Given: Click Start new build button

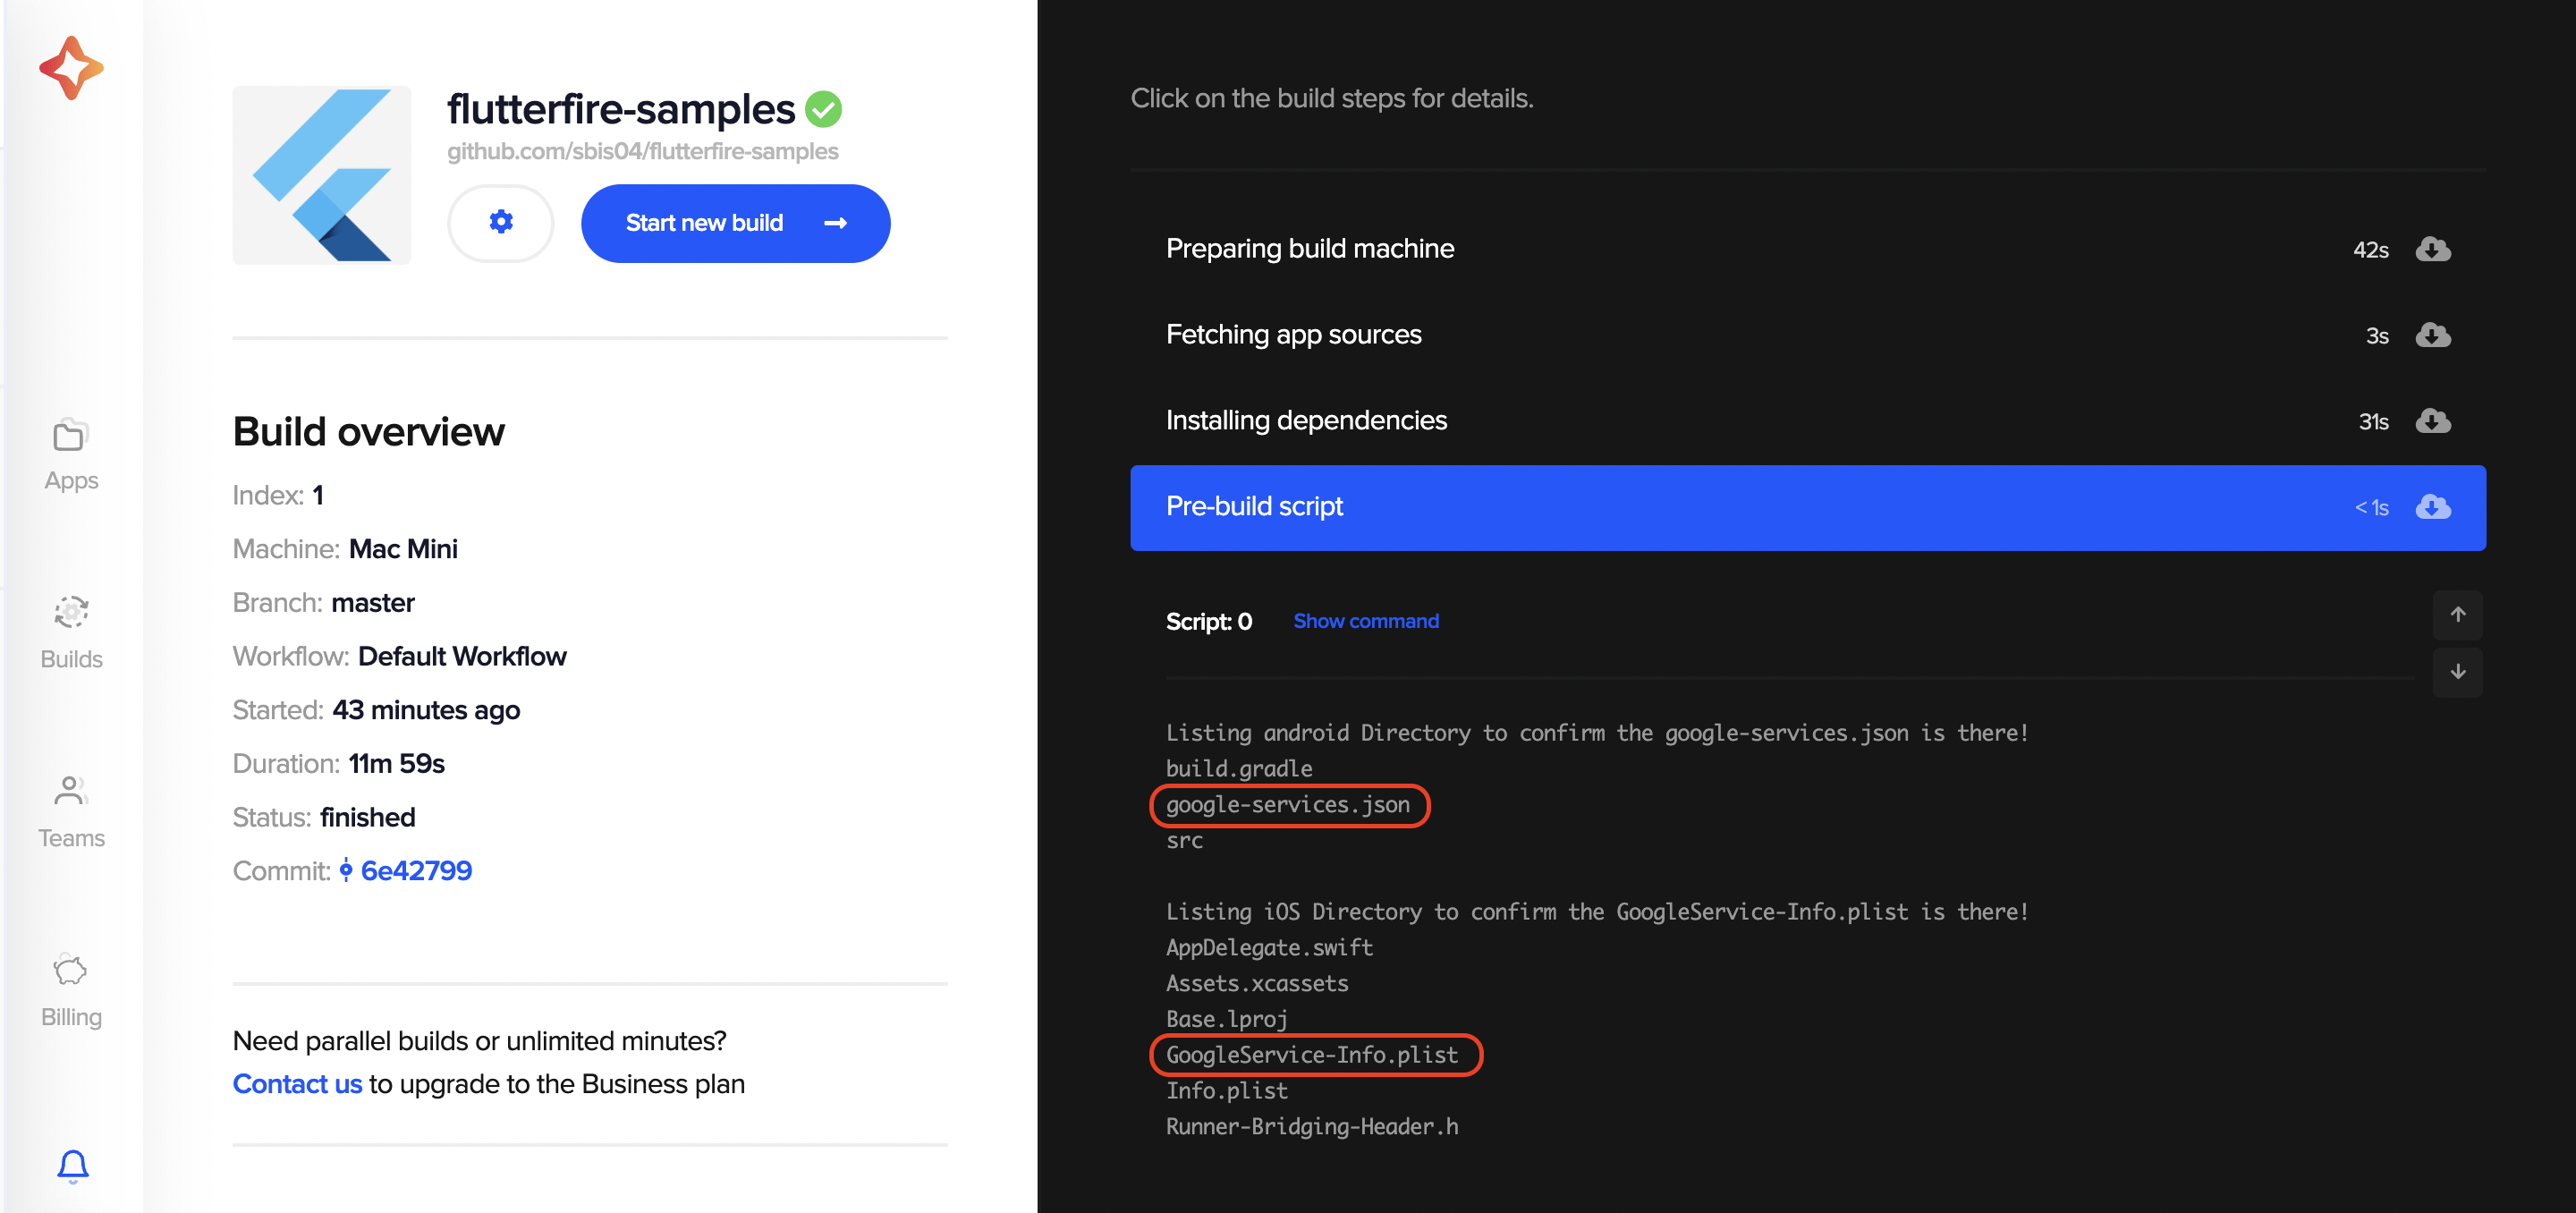Looking at the screenshot, I should click(735, 223).
